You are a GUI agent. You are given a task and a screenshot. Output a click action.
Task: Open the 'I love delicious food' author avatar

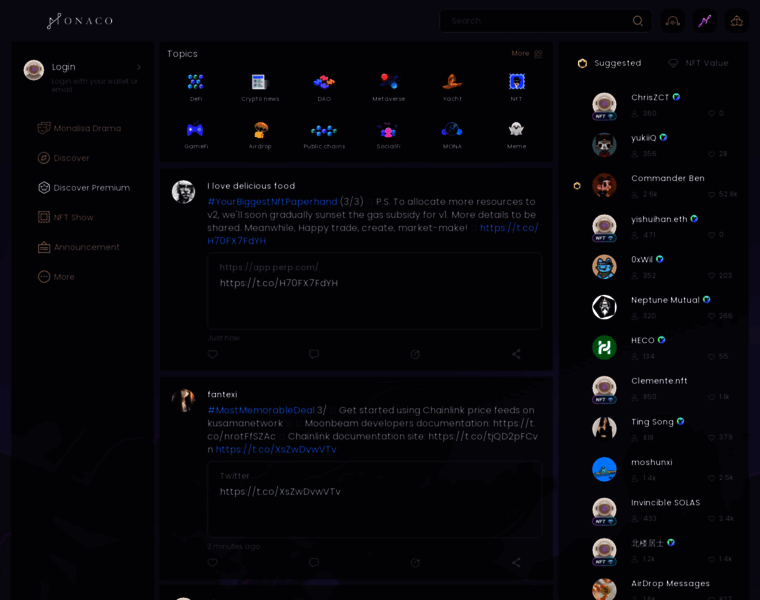click(183, 192)
